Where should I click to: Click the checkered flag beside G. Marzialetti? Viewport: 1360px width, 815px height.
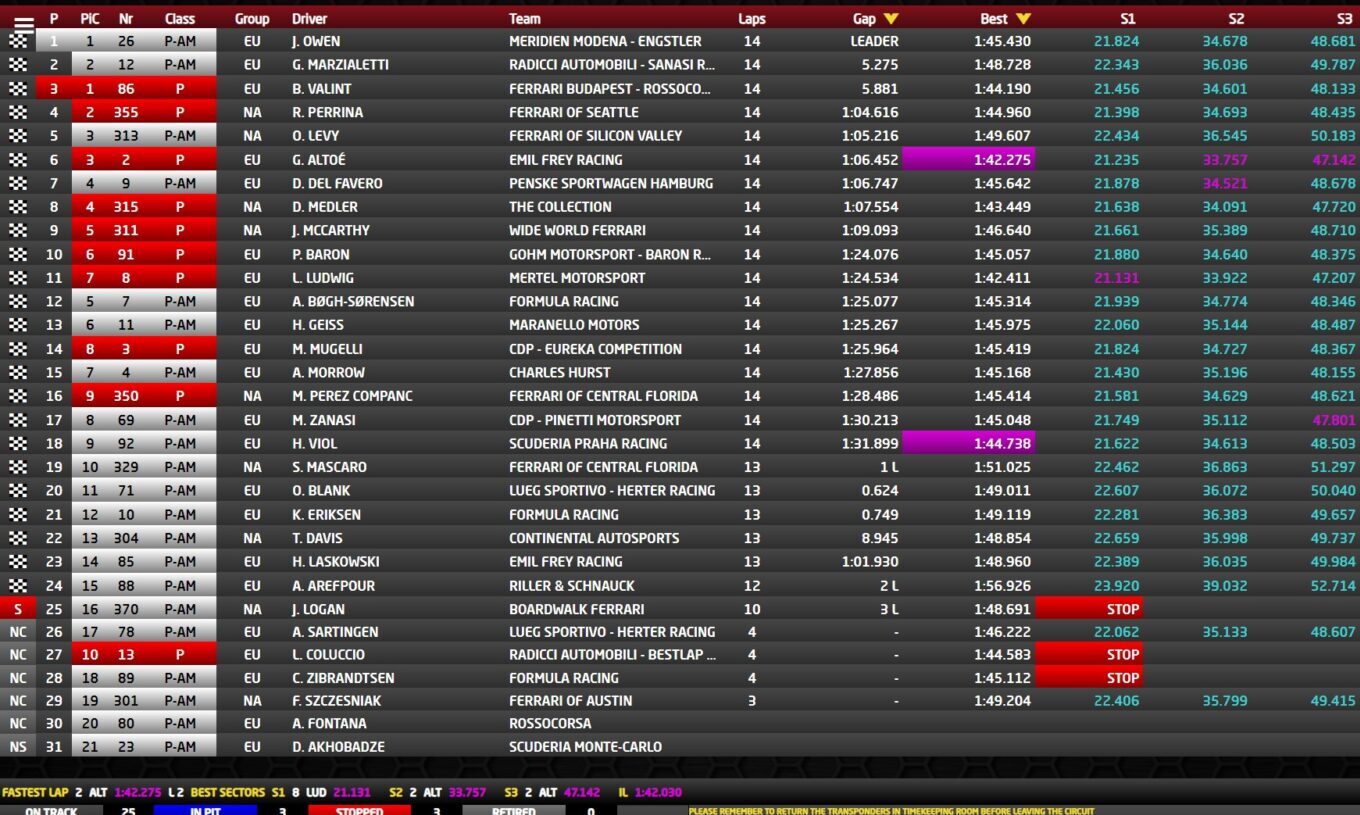click(x=18, y=65)
